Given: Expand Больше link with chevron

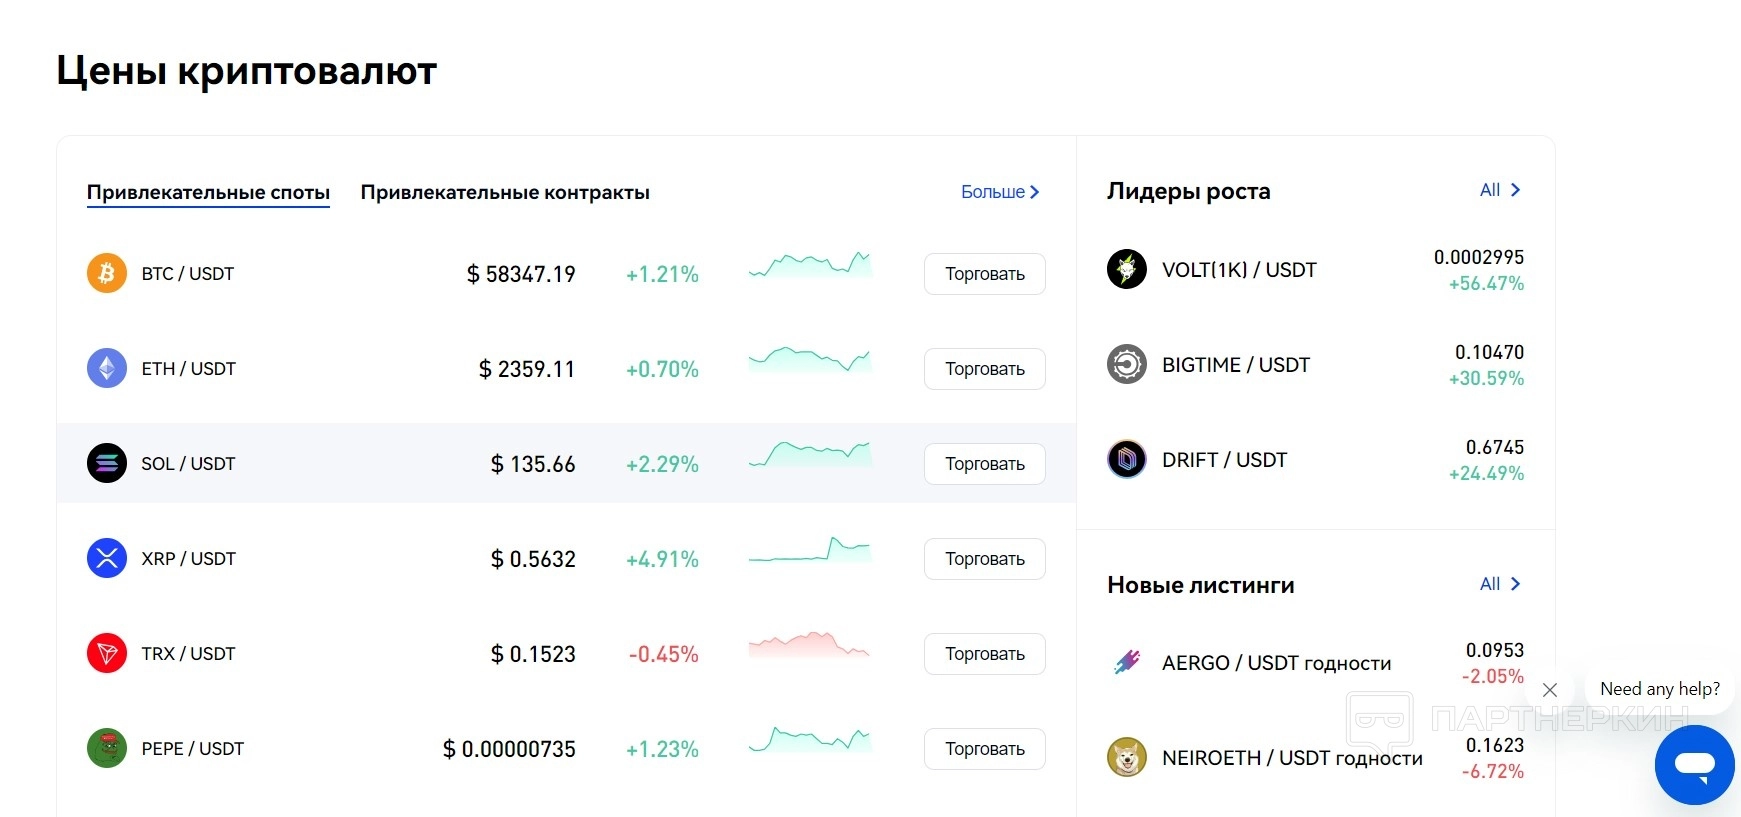Looking at the screenshot, I should 1000,192.
